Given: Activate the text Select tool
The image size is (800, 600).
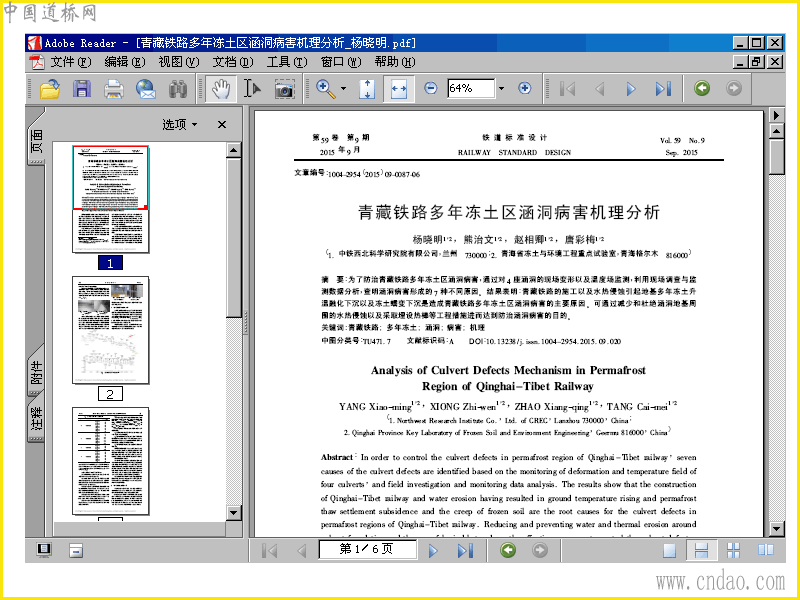Looking at the screenshot, I should click(x=252, y=89).
